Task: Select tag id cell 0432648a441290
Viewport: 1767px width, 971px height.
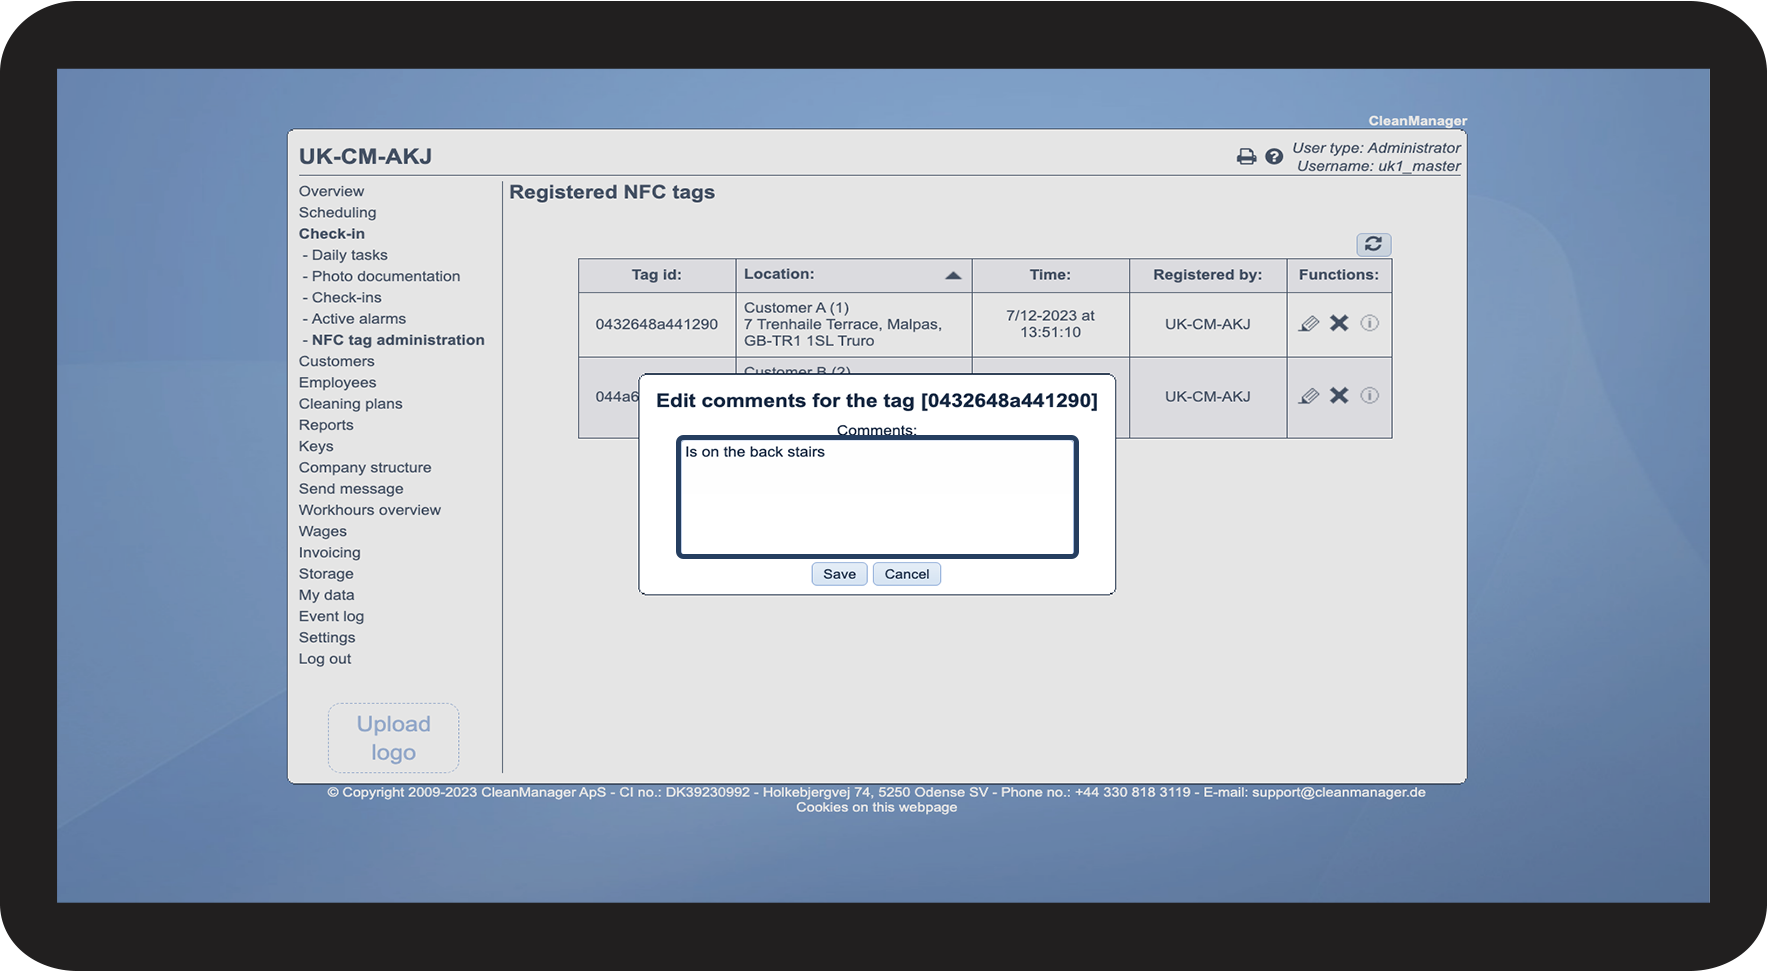Action: pyautogui.click(x=656, y=324)
